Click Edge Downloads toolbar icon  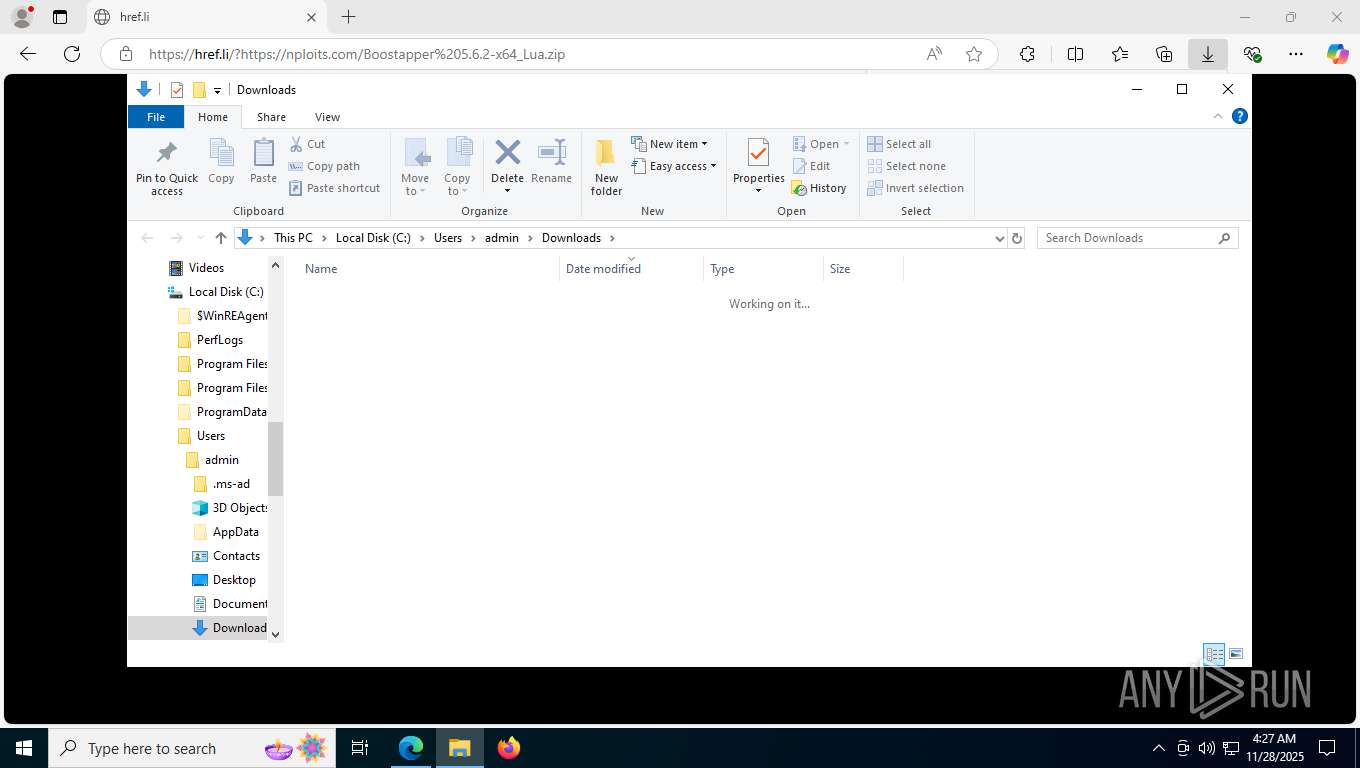pyautogui.click(x=1208, y=54)
